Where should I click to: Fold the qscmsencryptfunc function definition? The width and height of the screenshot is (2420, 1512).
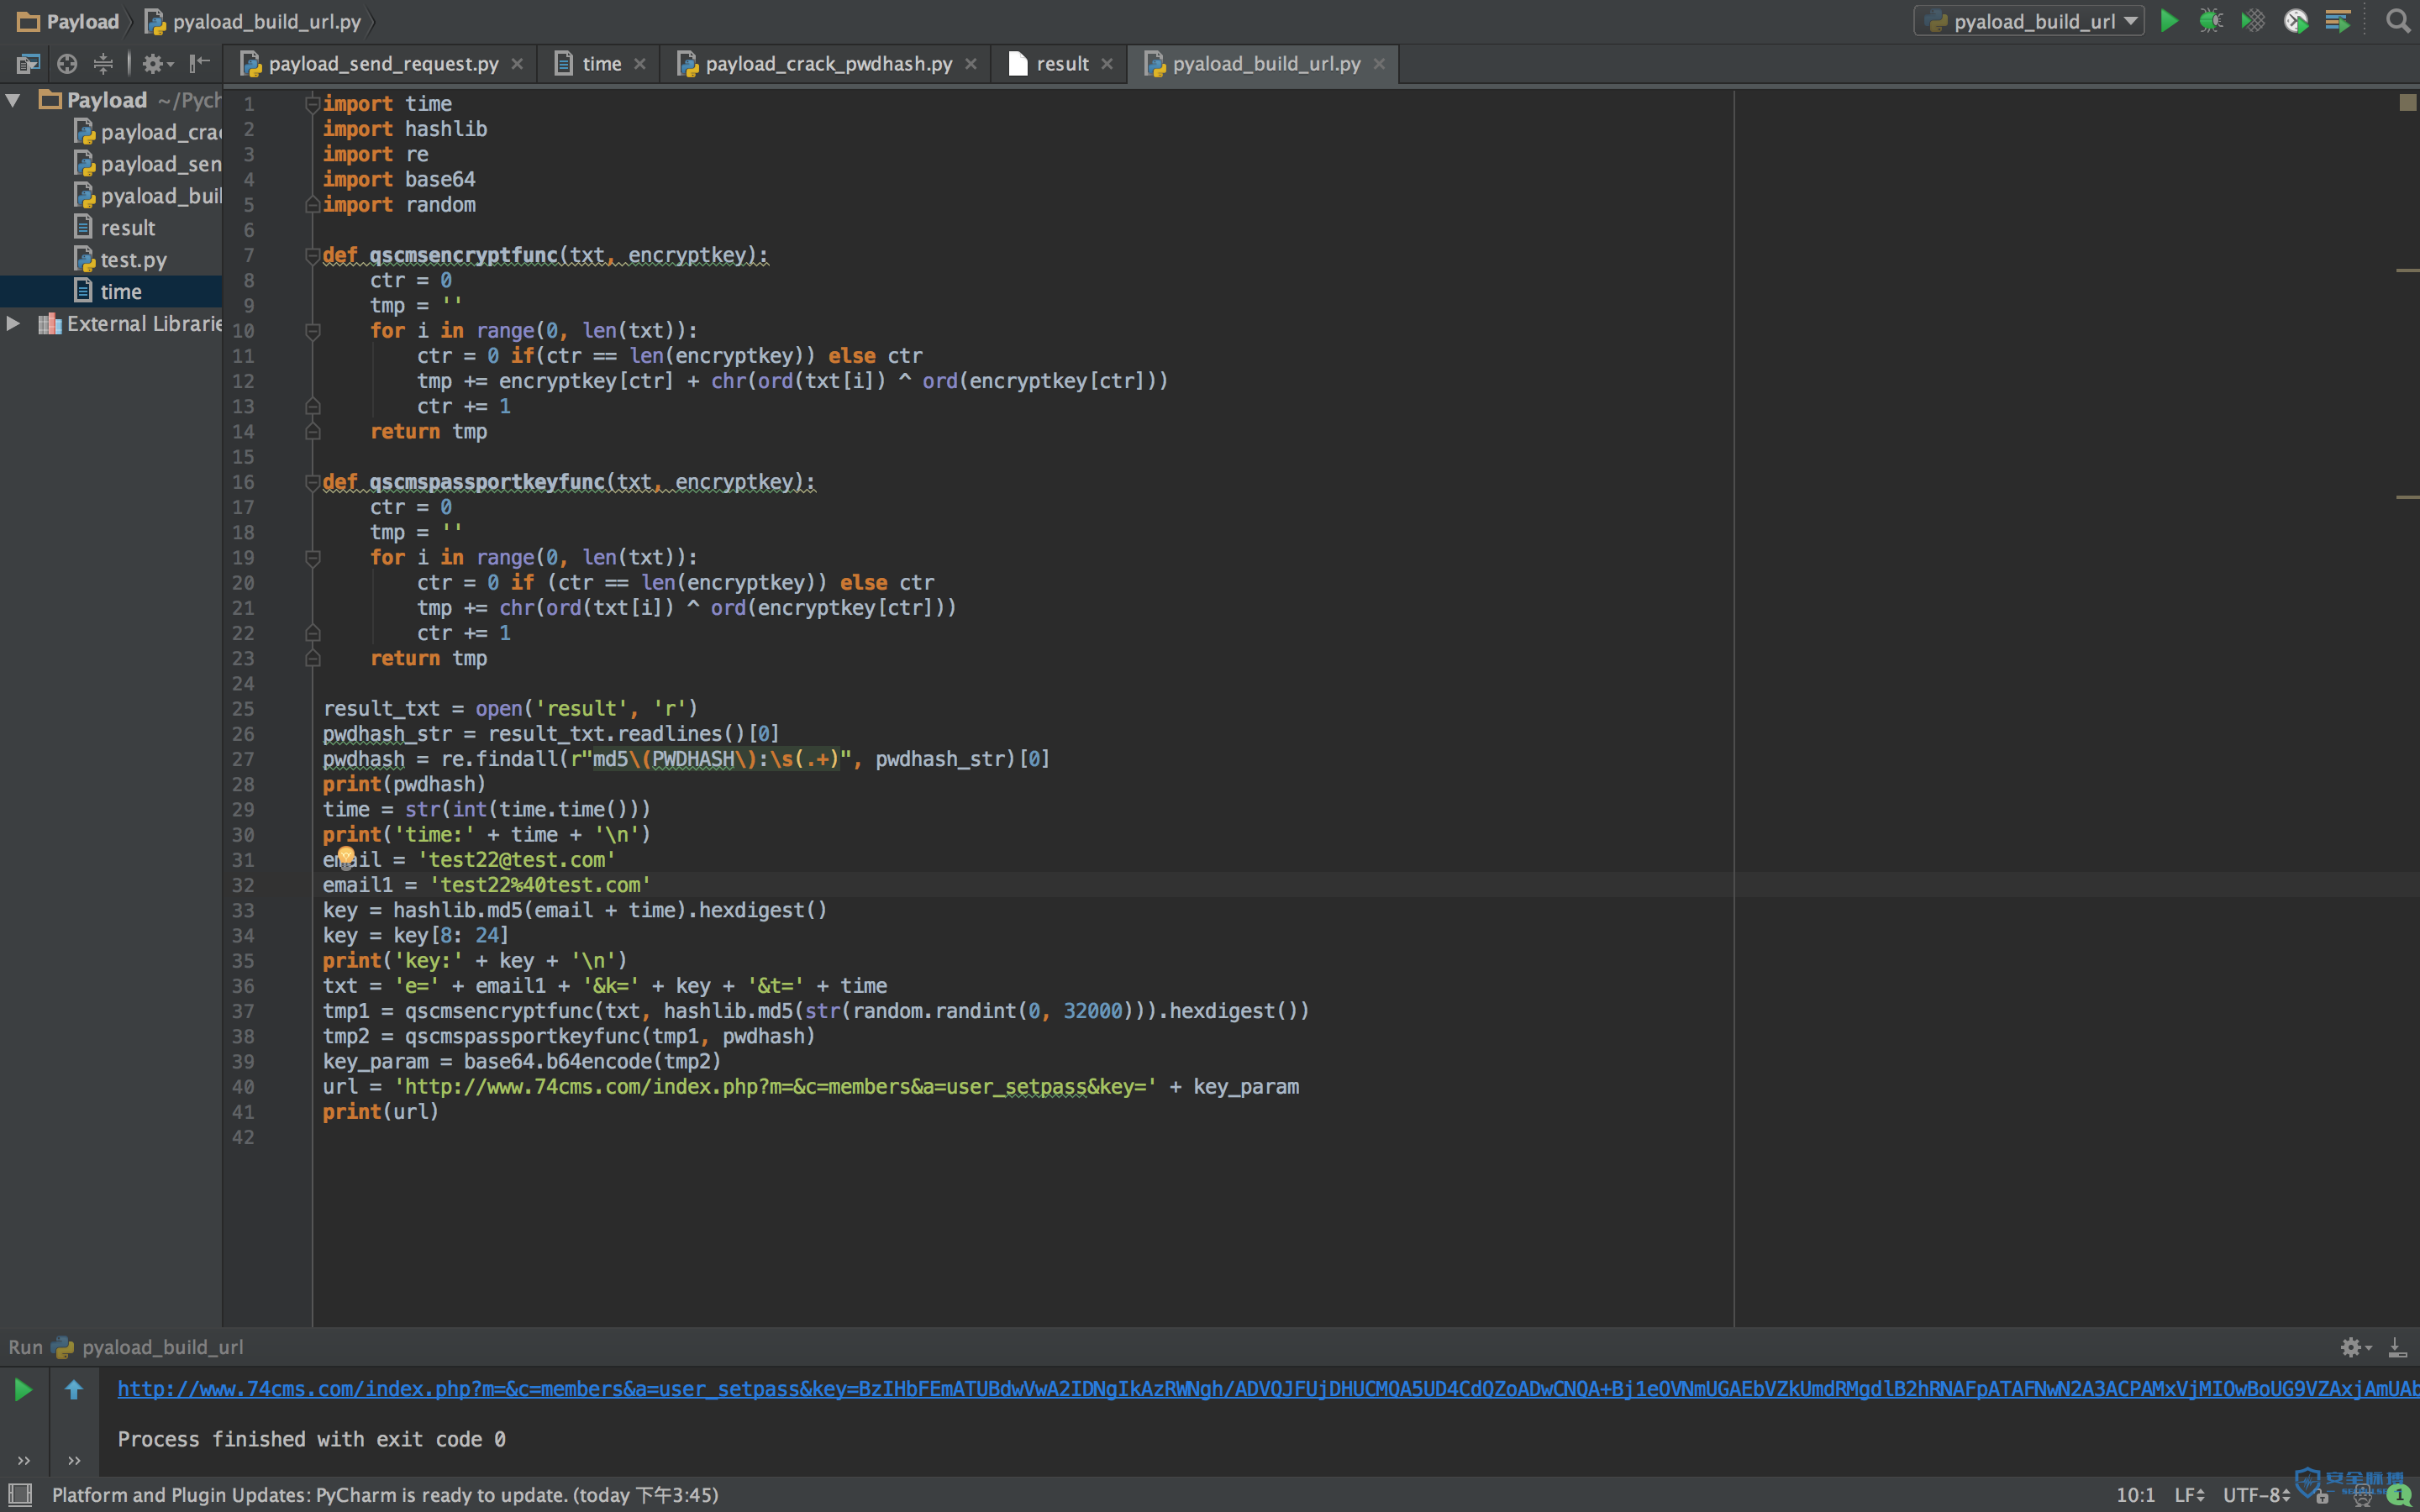tap(312, 255)
